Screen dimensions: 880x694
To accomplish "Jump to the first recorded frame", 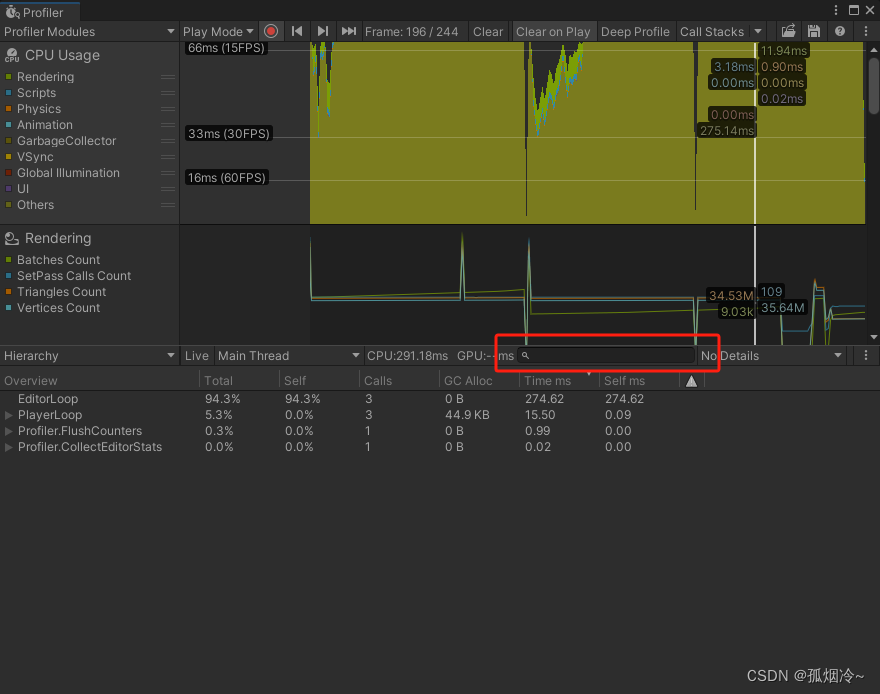I will [297, 31].
